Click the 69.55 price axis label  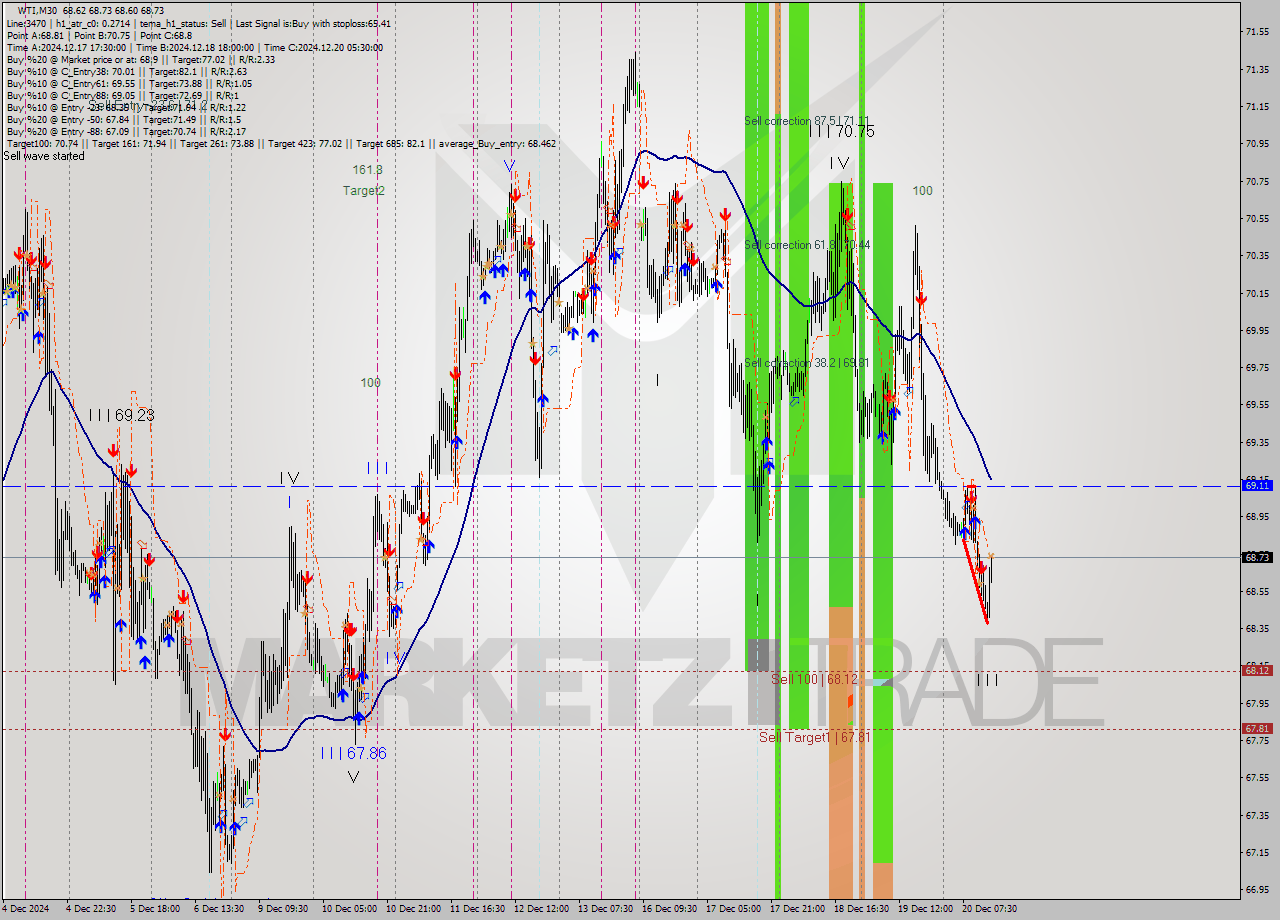[1257, 405]
